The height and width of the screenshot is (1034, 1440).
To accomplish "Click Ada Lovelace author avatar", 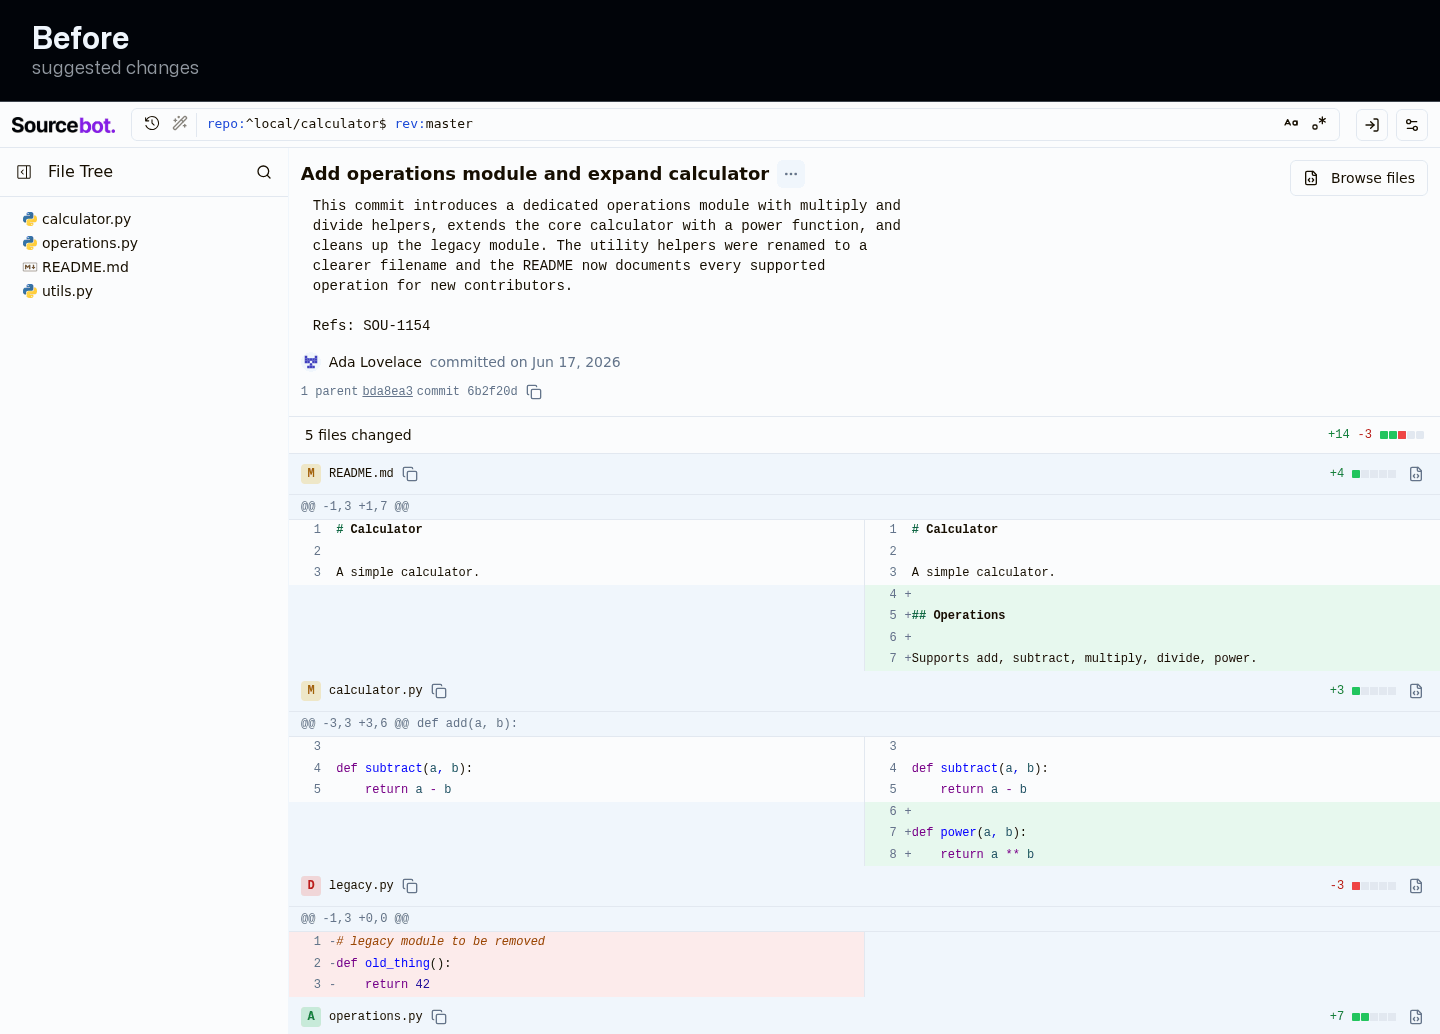I will tap(311, 362).
